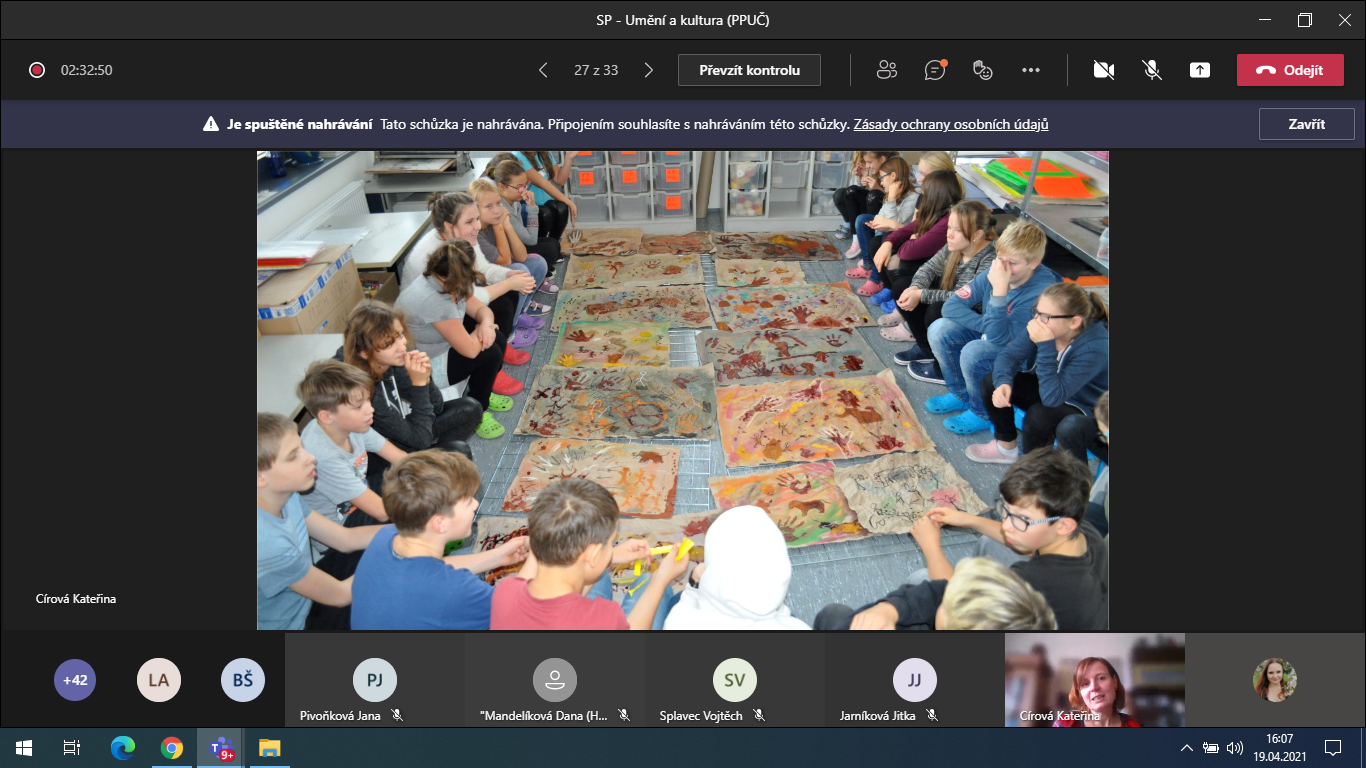This screenshot has width=1366, height=768.
Task: Unmute the microphone
Action: 1152,70
